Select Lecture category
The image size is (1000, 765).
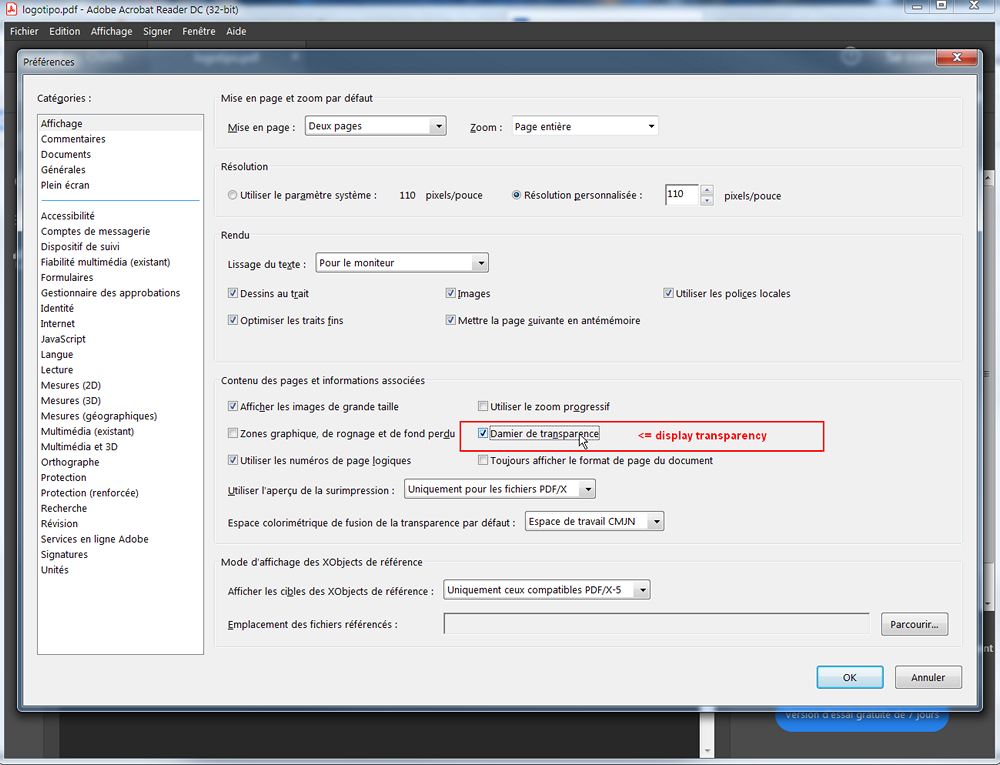click(120, 370)
